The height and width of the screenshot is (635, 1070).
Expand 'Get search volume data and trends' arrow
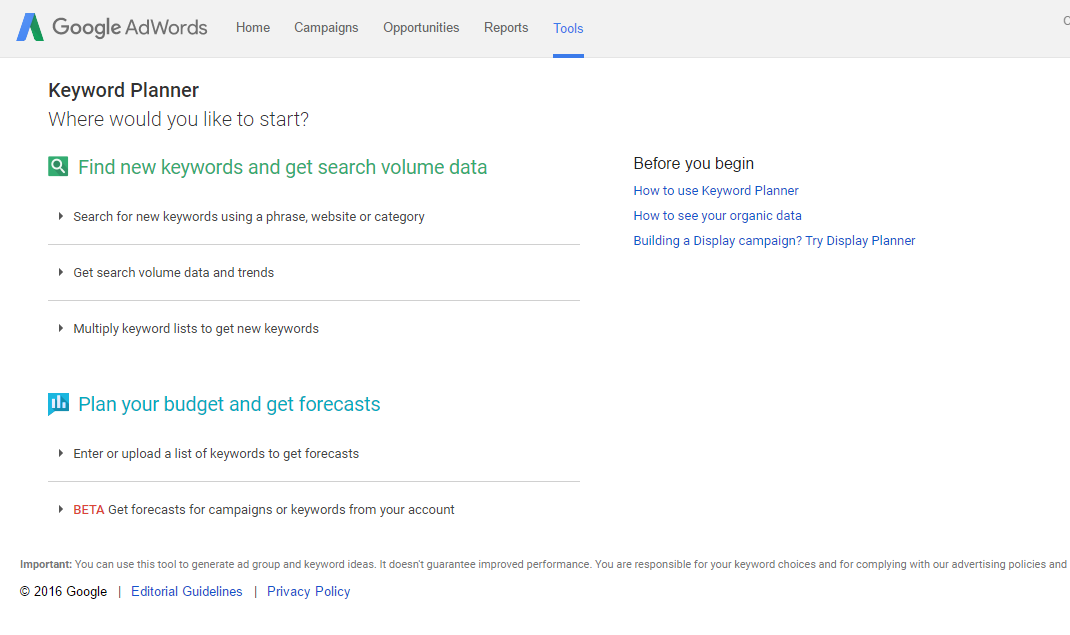(61, 272)
